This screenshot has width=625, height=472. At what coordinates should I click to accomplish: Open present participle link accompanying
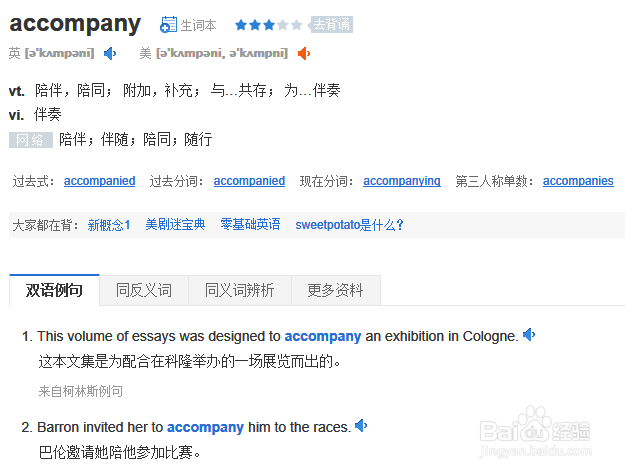click(401, 181)
